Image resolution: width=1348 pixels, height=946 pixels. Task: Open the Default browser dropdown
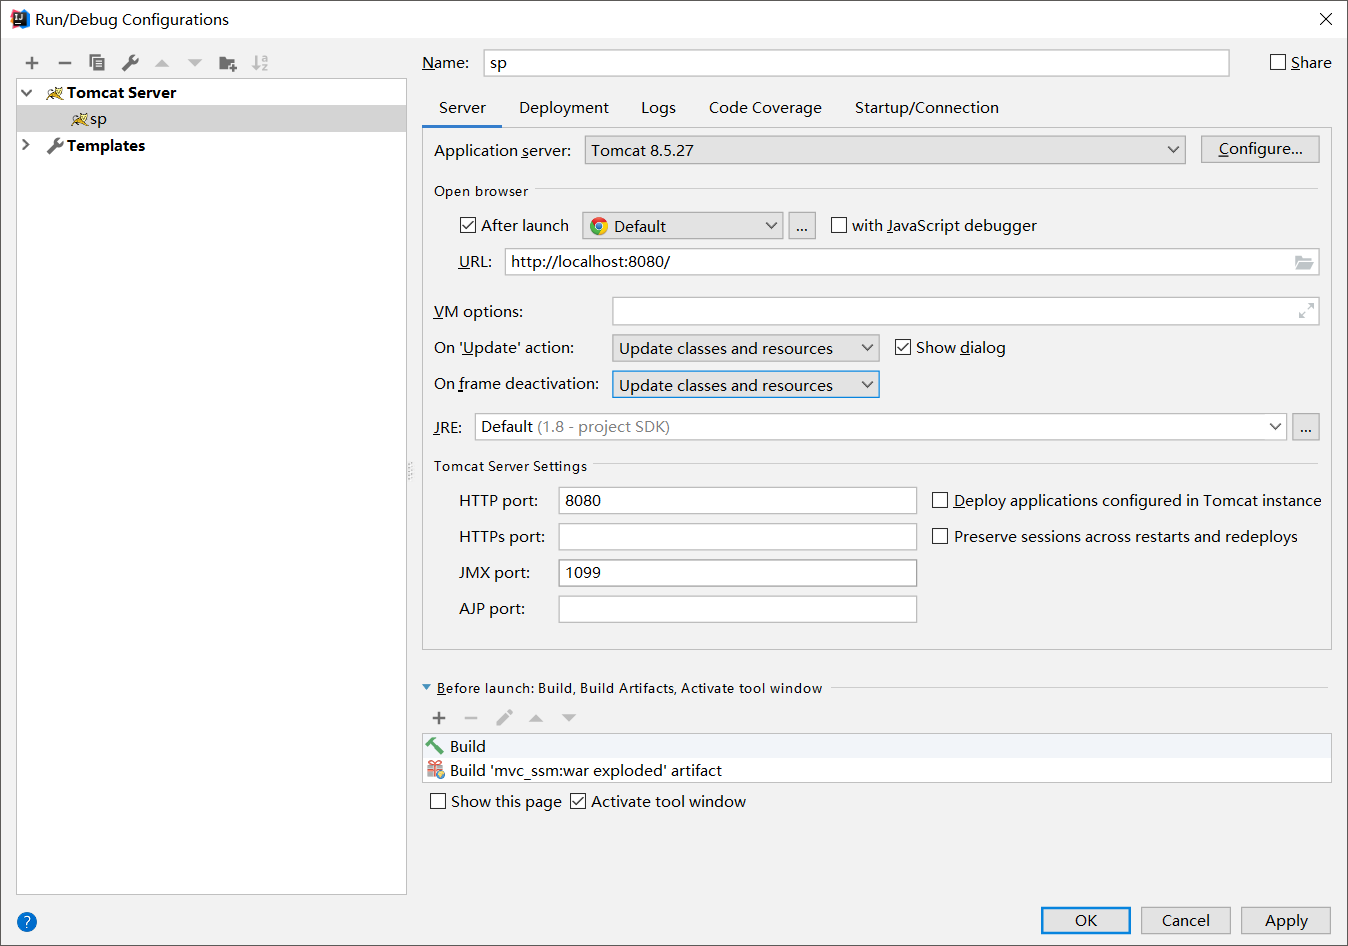point(683,226)
